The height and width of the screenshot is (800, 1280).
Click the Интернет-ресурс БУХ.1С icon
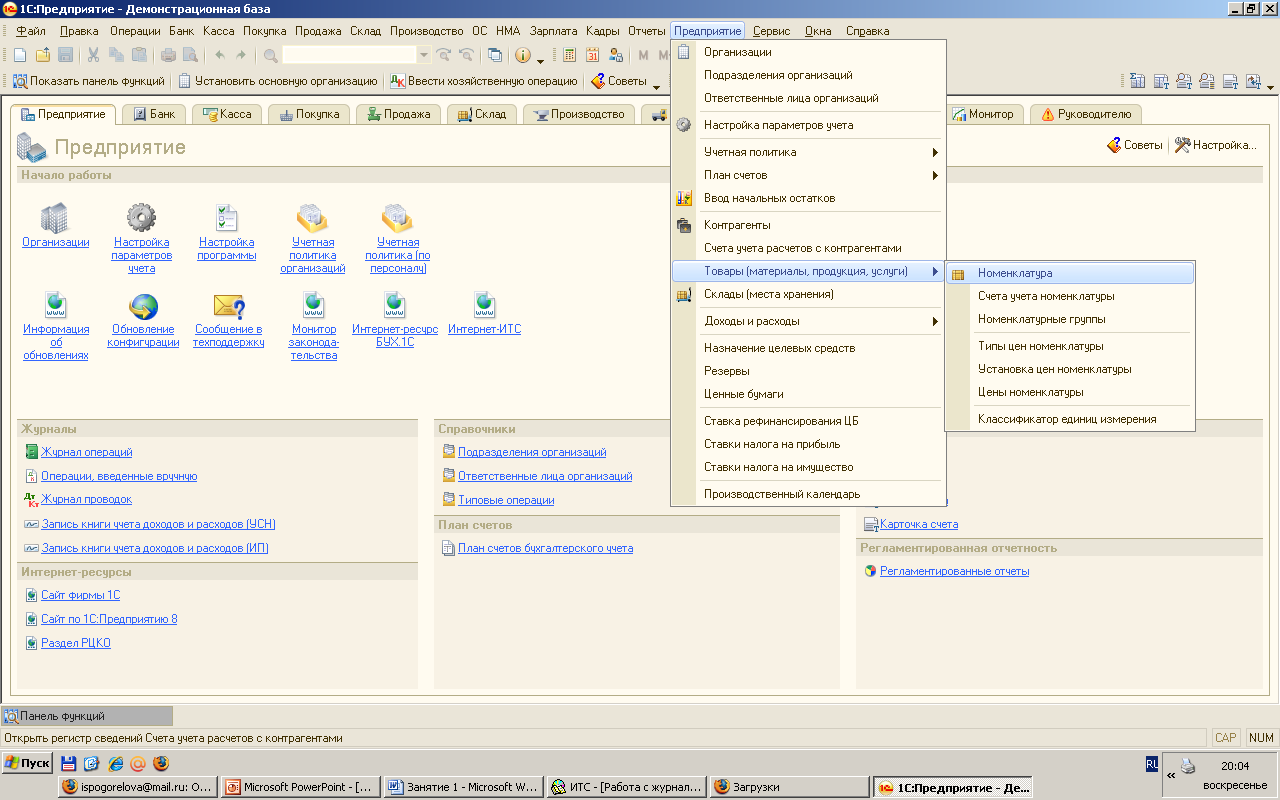click(x=395, y=305)
